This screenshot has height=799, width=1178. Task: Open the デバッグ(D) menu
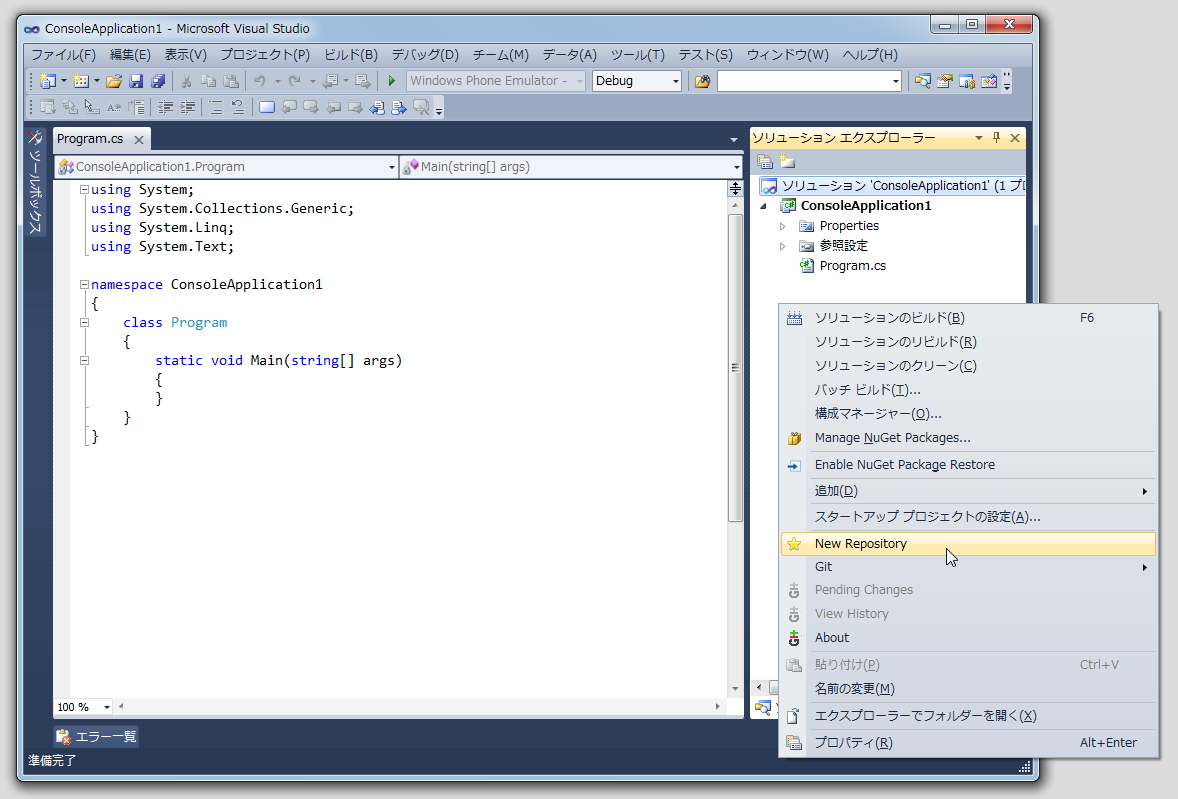click(424, 55)
